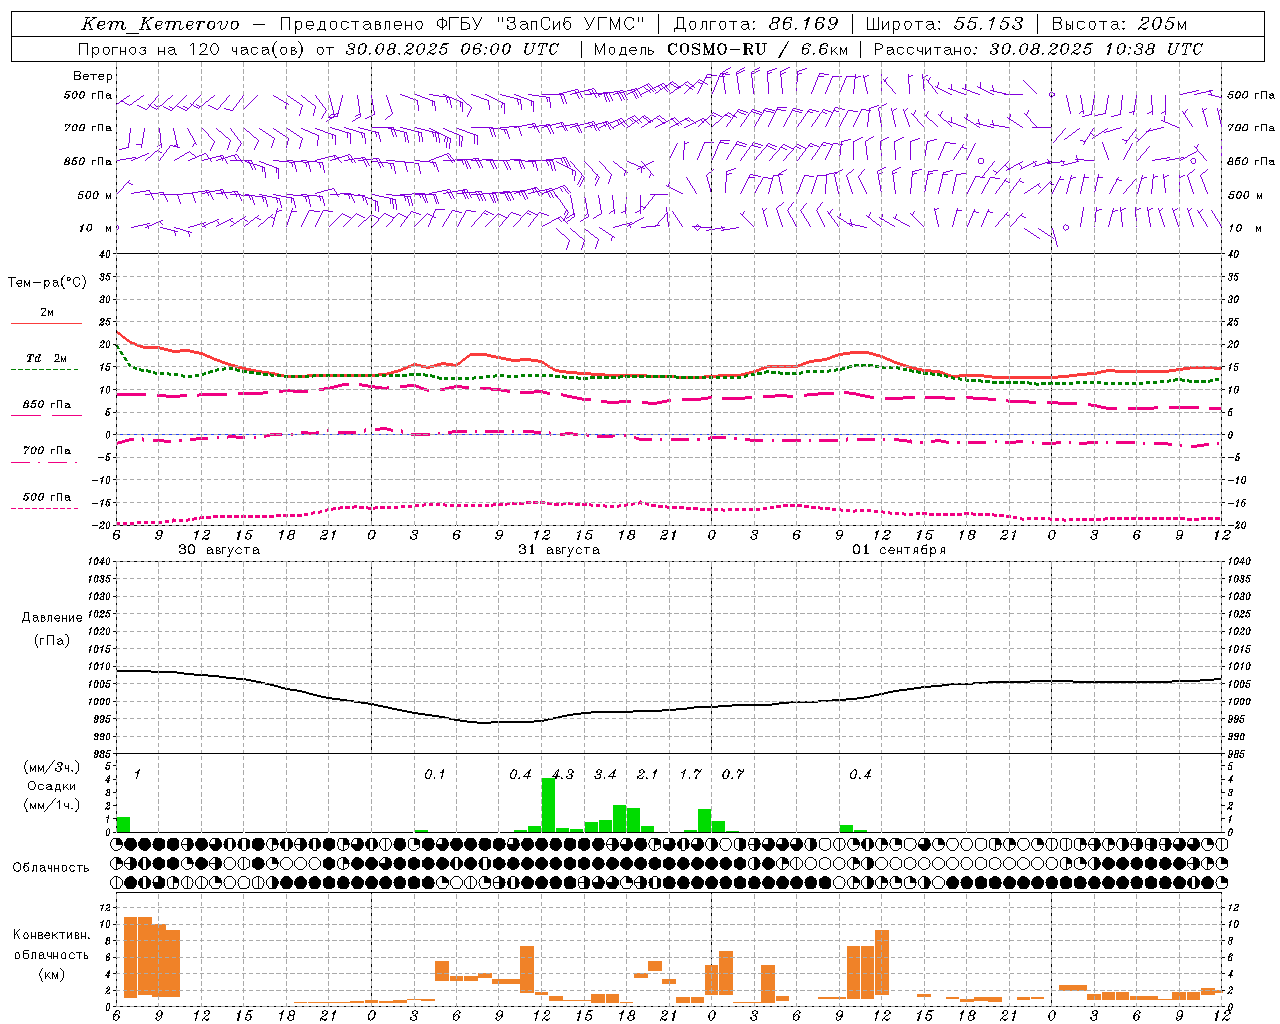Click the green dotted line sample under 'Td 2м'
The image size is (1280, 1024).
pyautogui.click(x=45, y=370)
